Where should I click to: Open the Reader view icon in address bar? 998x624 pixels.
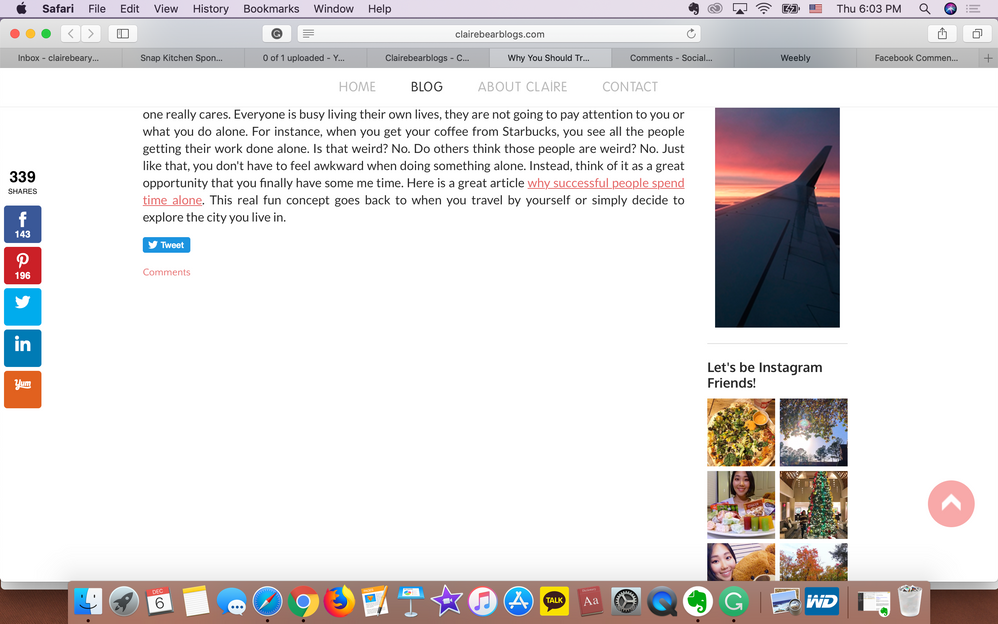click(308, 33)
